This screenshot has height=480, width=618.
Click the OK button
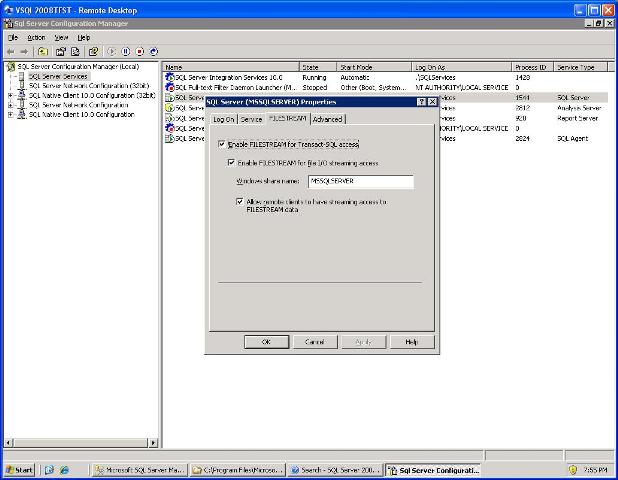266,342
